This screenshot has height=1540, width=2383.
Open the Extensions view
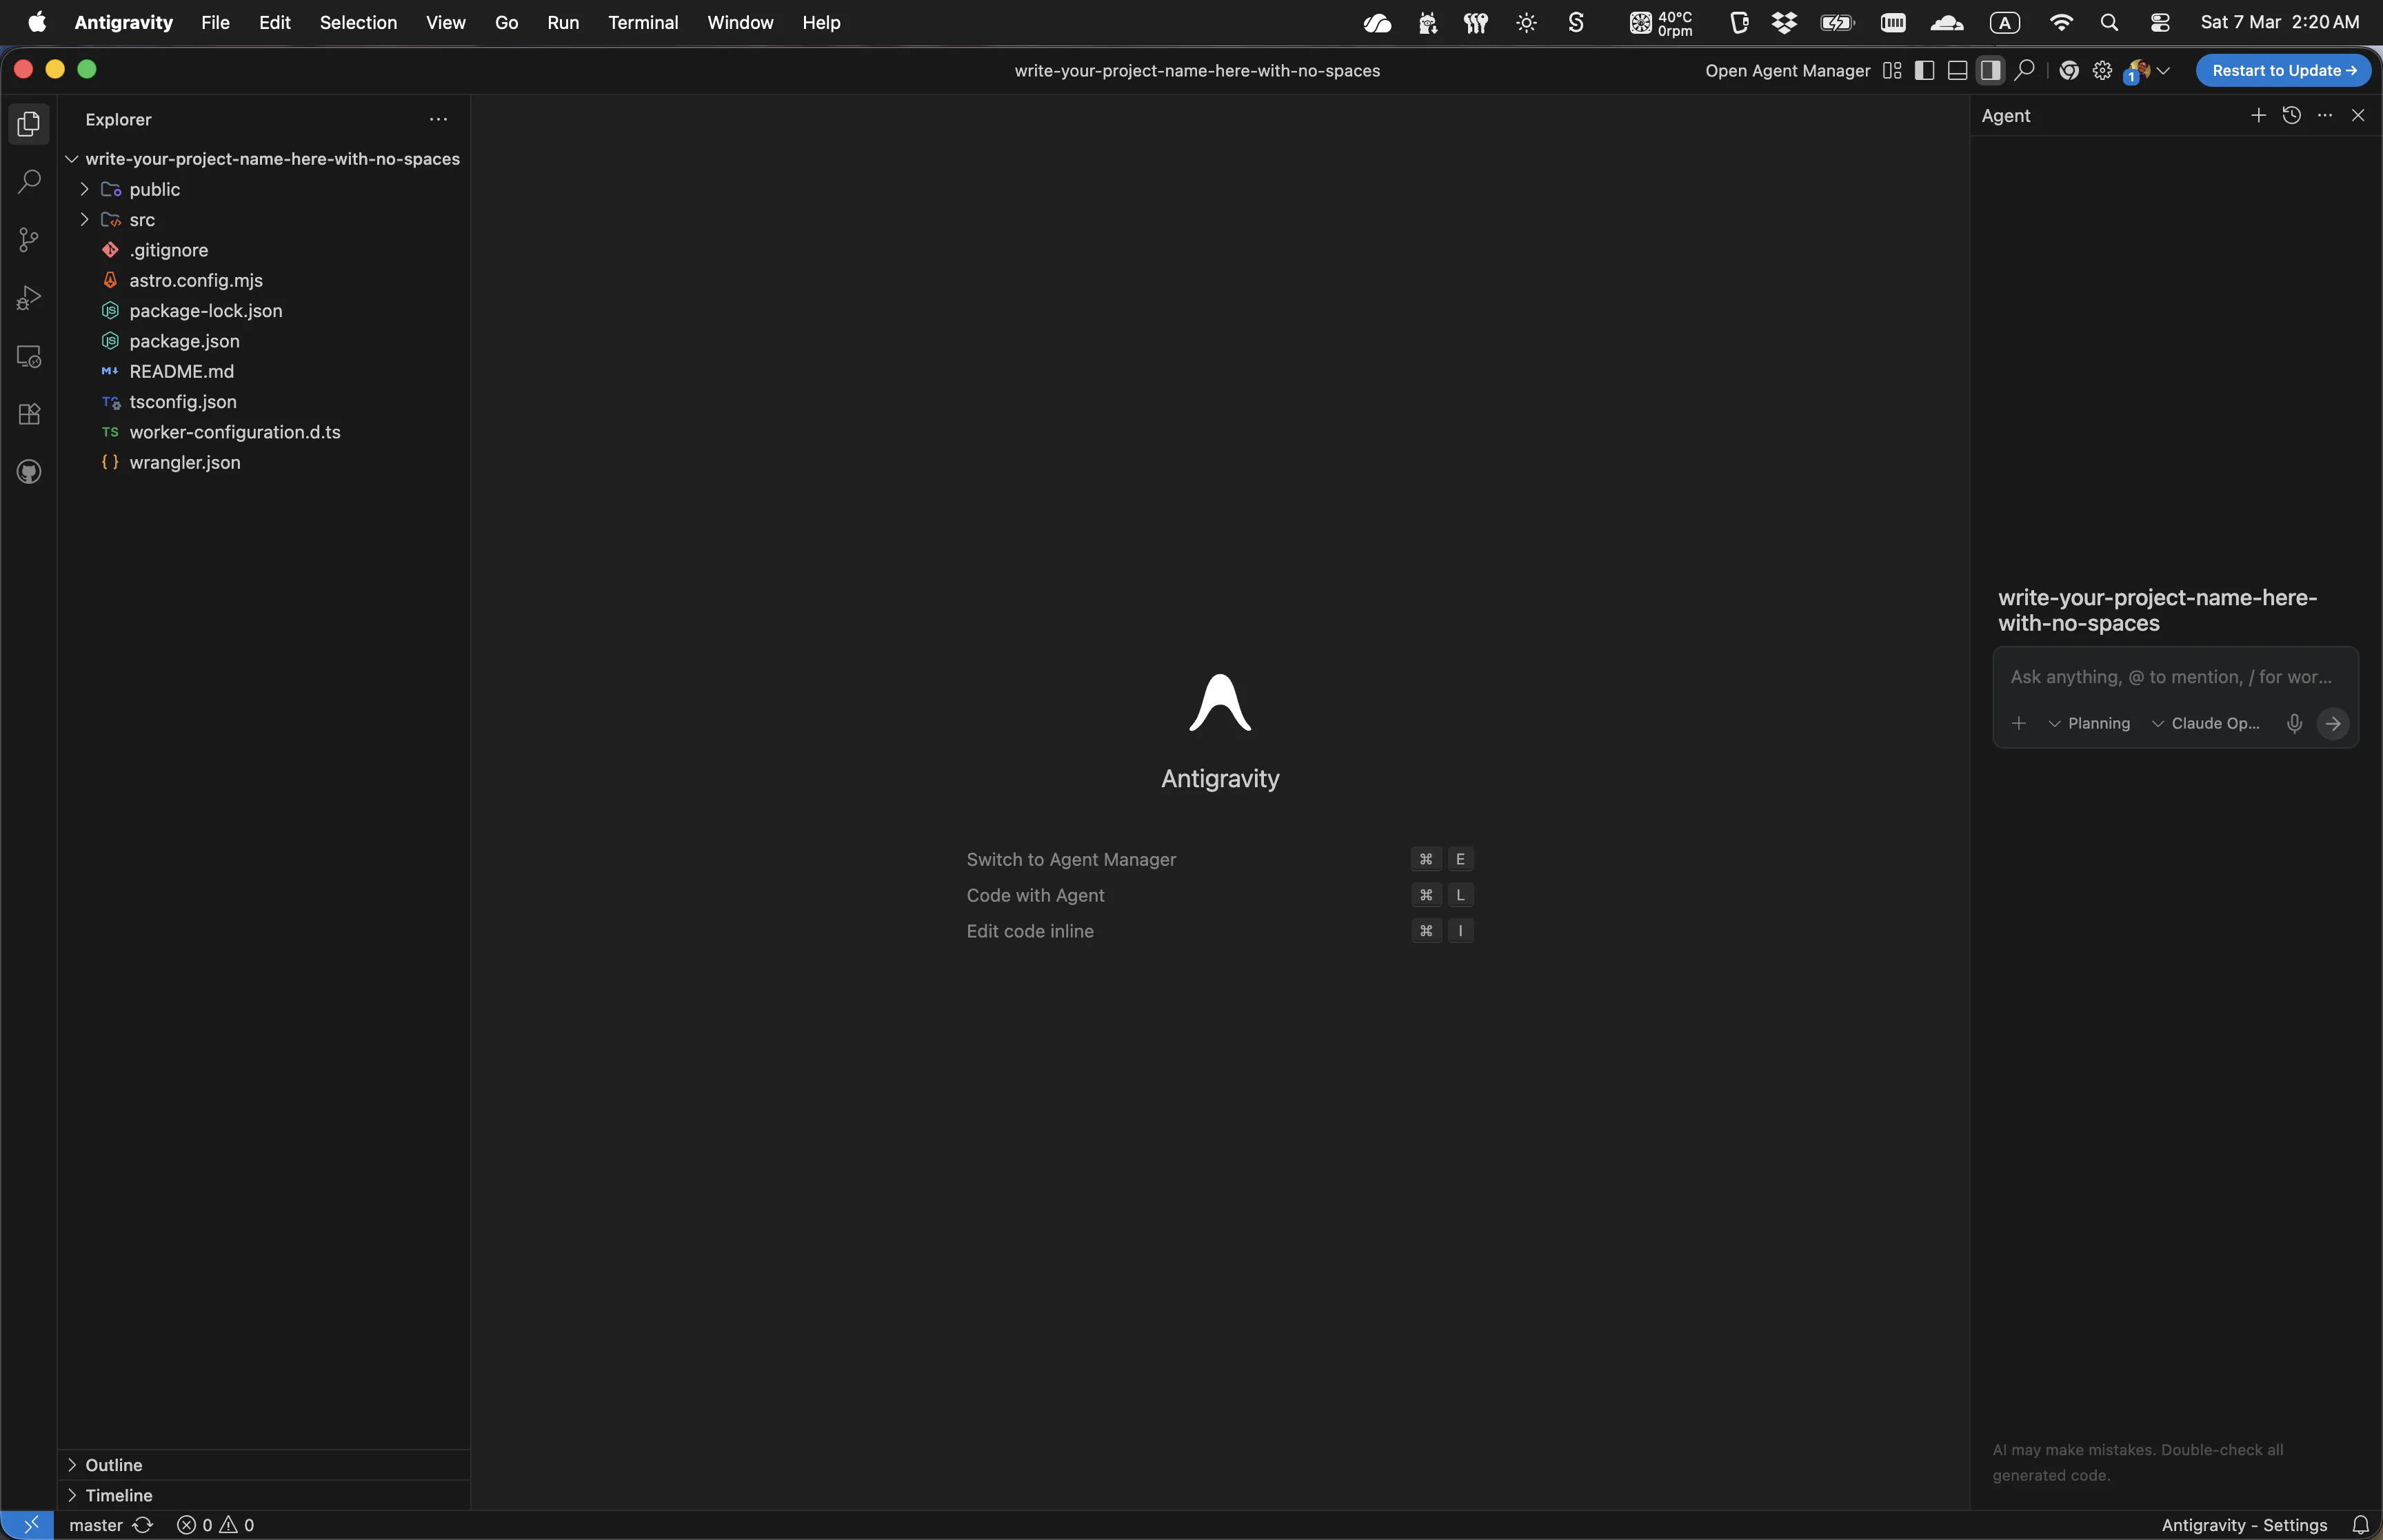pyautogui.click(x=29, y=414)
